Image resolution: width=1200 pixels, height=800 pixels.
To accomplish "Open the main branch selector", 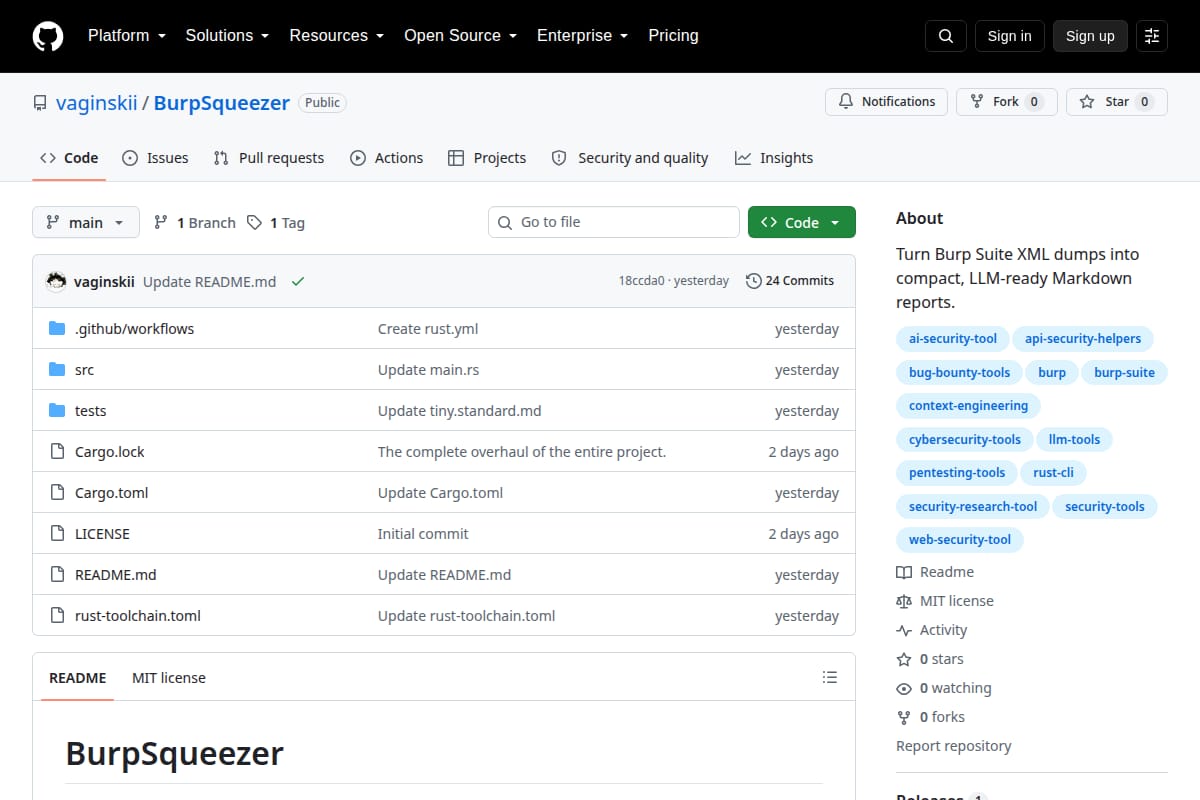I will click(x=86, y=222).
